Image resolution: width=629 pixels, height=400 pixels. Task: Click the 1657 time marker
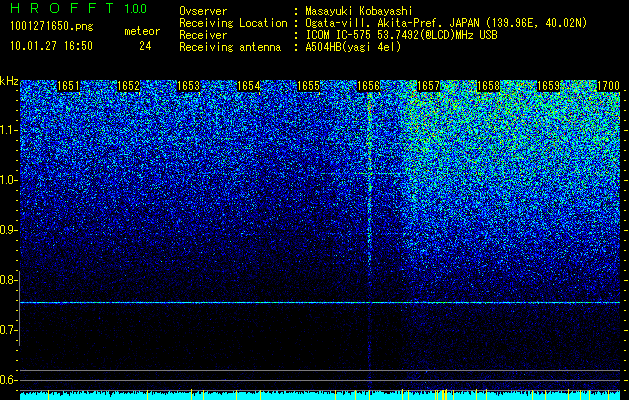point(428,86)
